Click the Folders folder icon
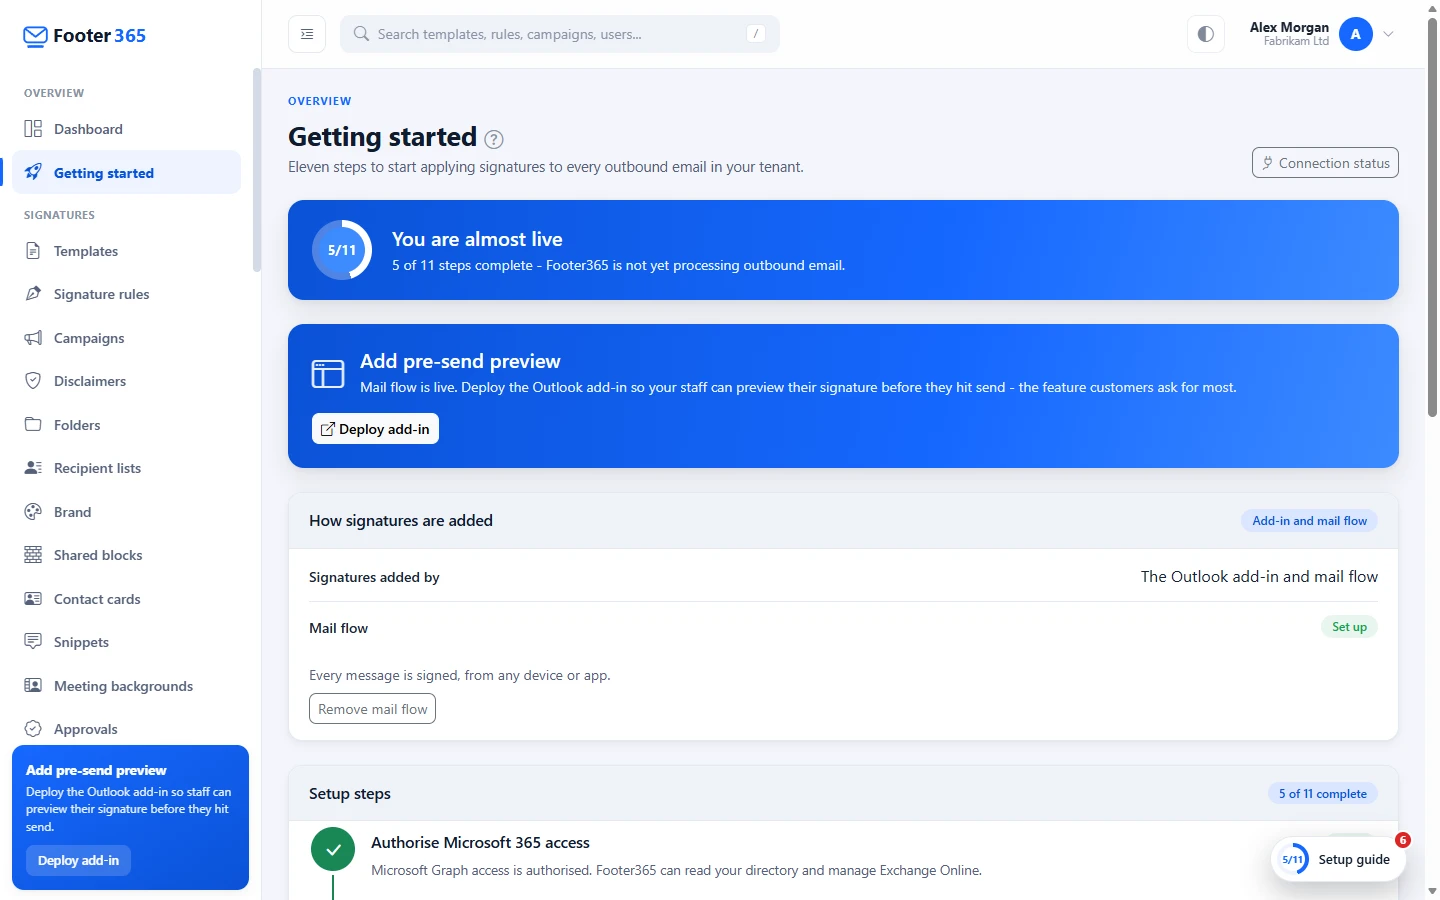Image resolution: width=1440 pixels, height=900 pixels. tap(33, 425)
